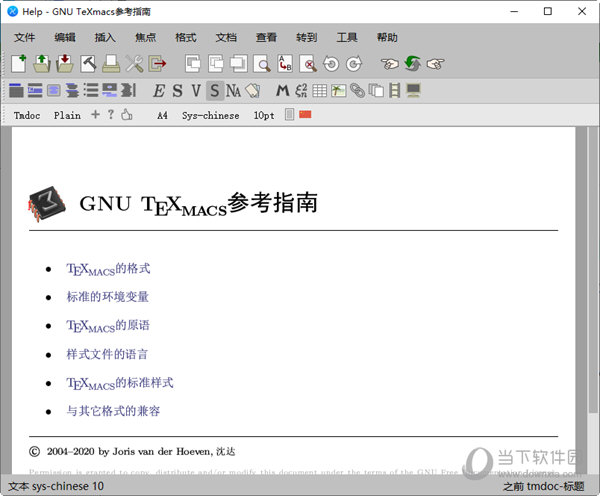Follow the 样式文件的语言 link
Screen dimensions: 600x496
point(107,354)
